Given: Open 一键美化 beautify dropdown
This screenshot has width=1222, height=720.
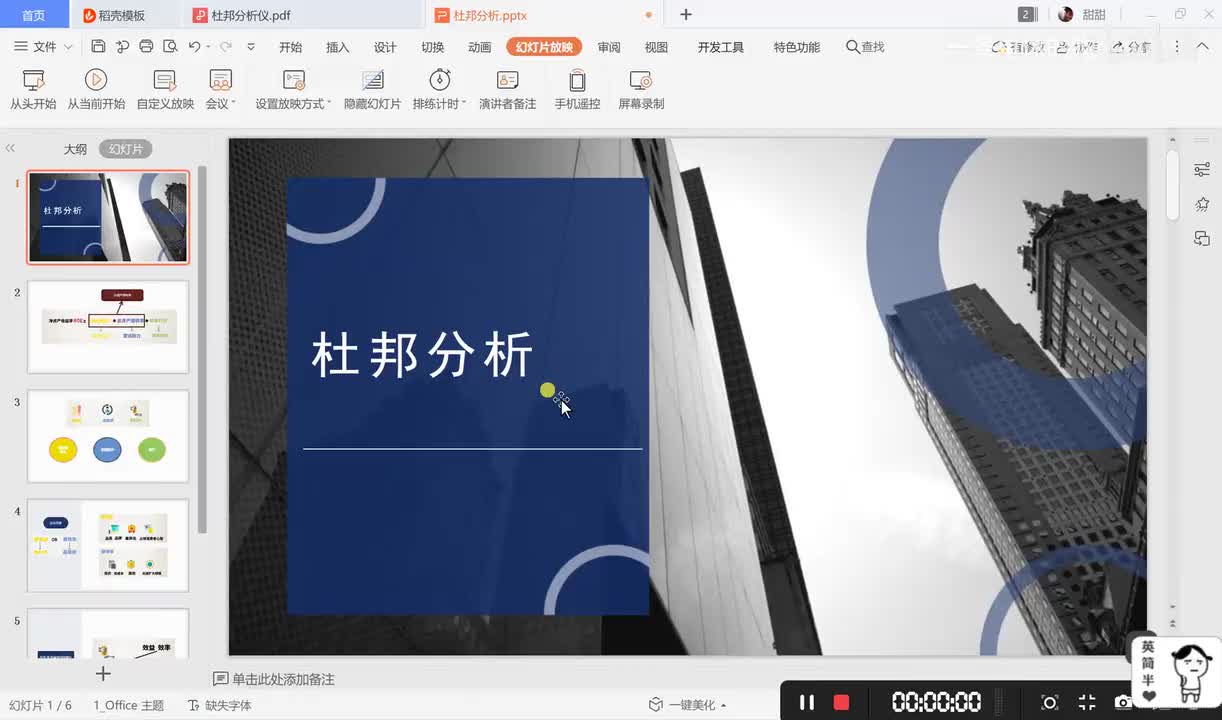Looking at the screenshot, I should [688, 705].
